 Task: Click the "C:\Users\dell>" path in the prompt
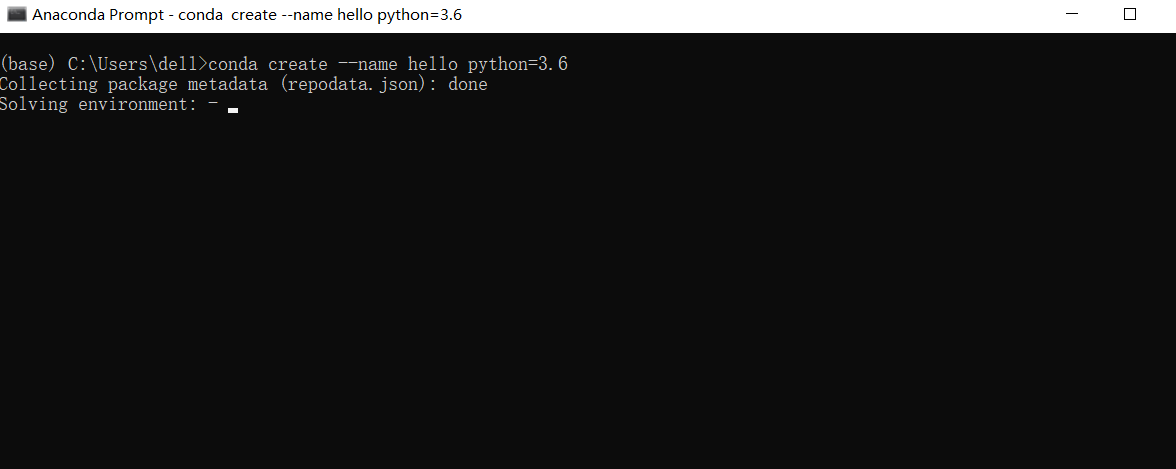(x=138, y=65)
